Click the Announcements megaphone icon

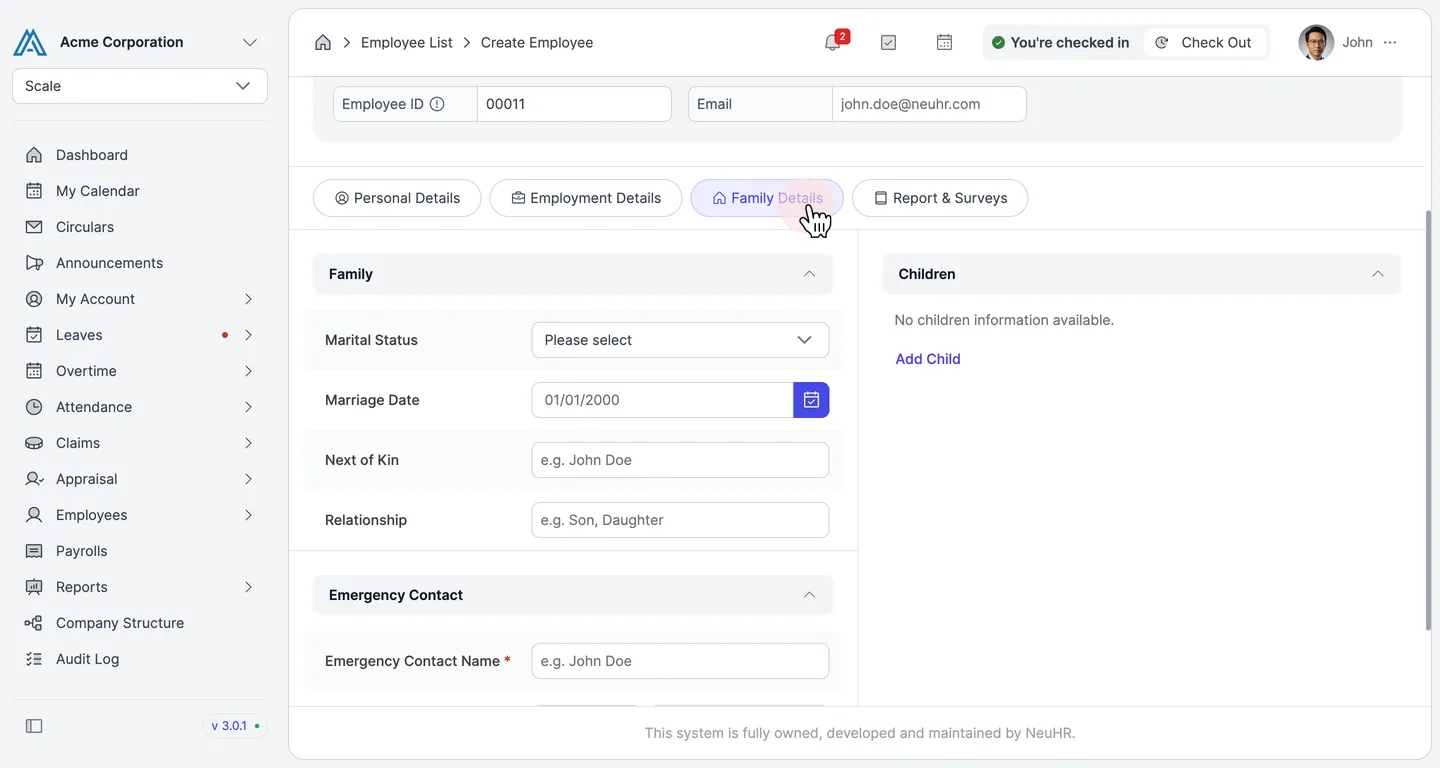coord(34,263)
